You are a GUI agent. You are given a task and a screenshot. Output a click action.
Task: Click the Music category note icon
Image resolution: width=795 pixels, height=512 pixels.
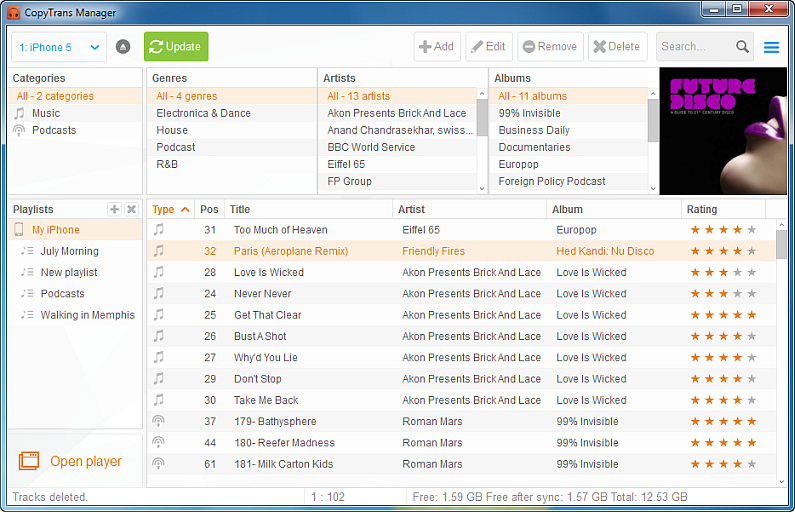pos(19,113)
